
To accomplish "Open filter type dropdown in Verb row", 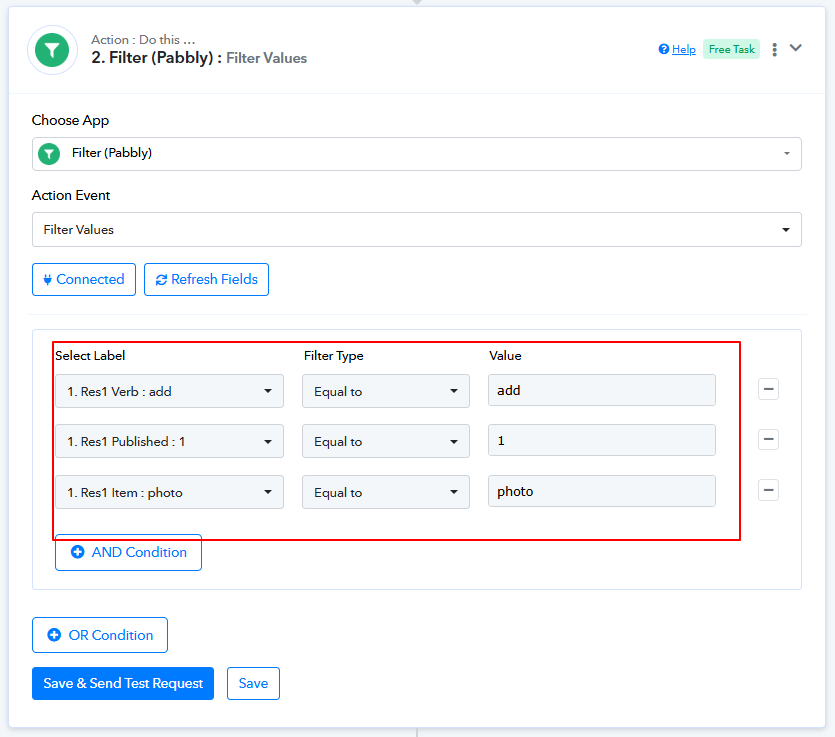I will [x=386, y=391].
